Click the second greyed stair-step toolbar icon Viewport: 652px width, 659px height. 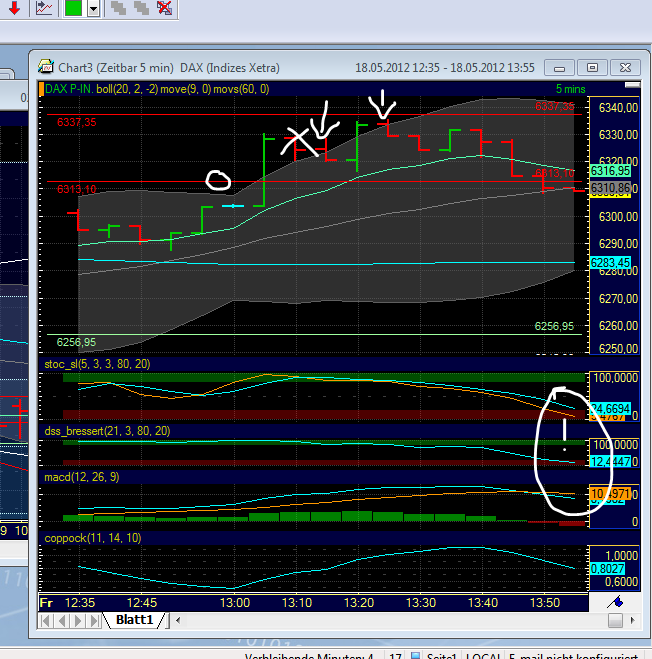(141, 8)
